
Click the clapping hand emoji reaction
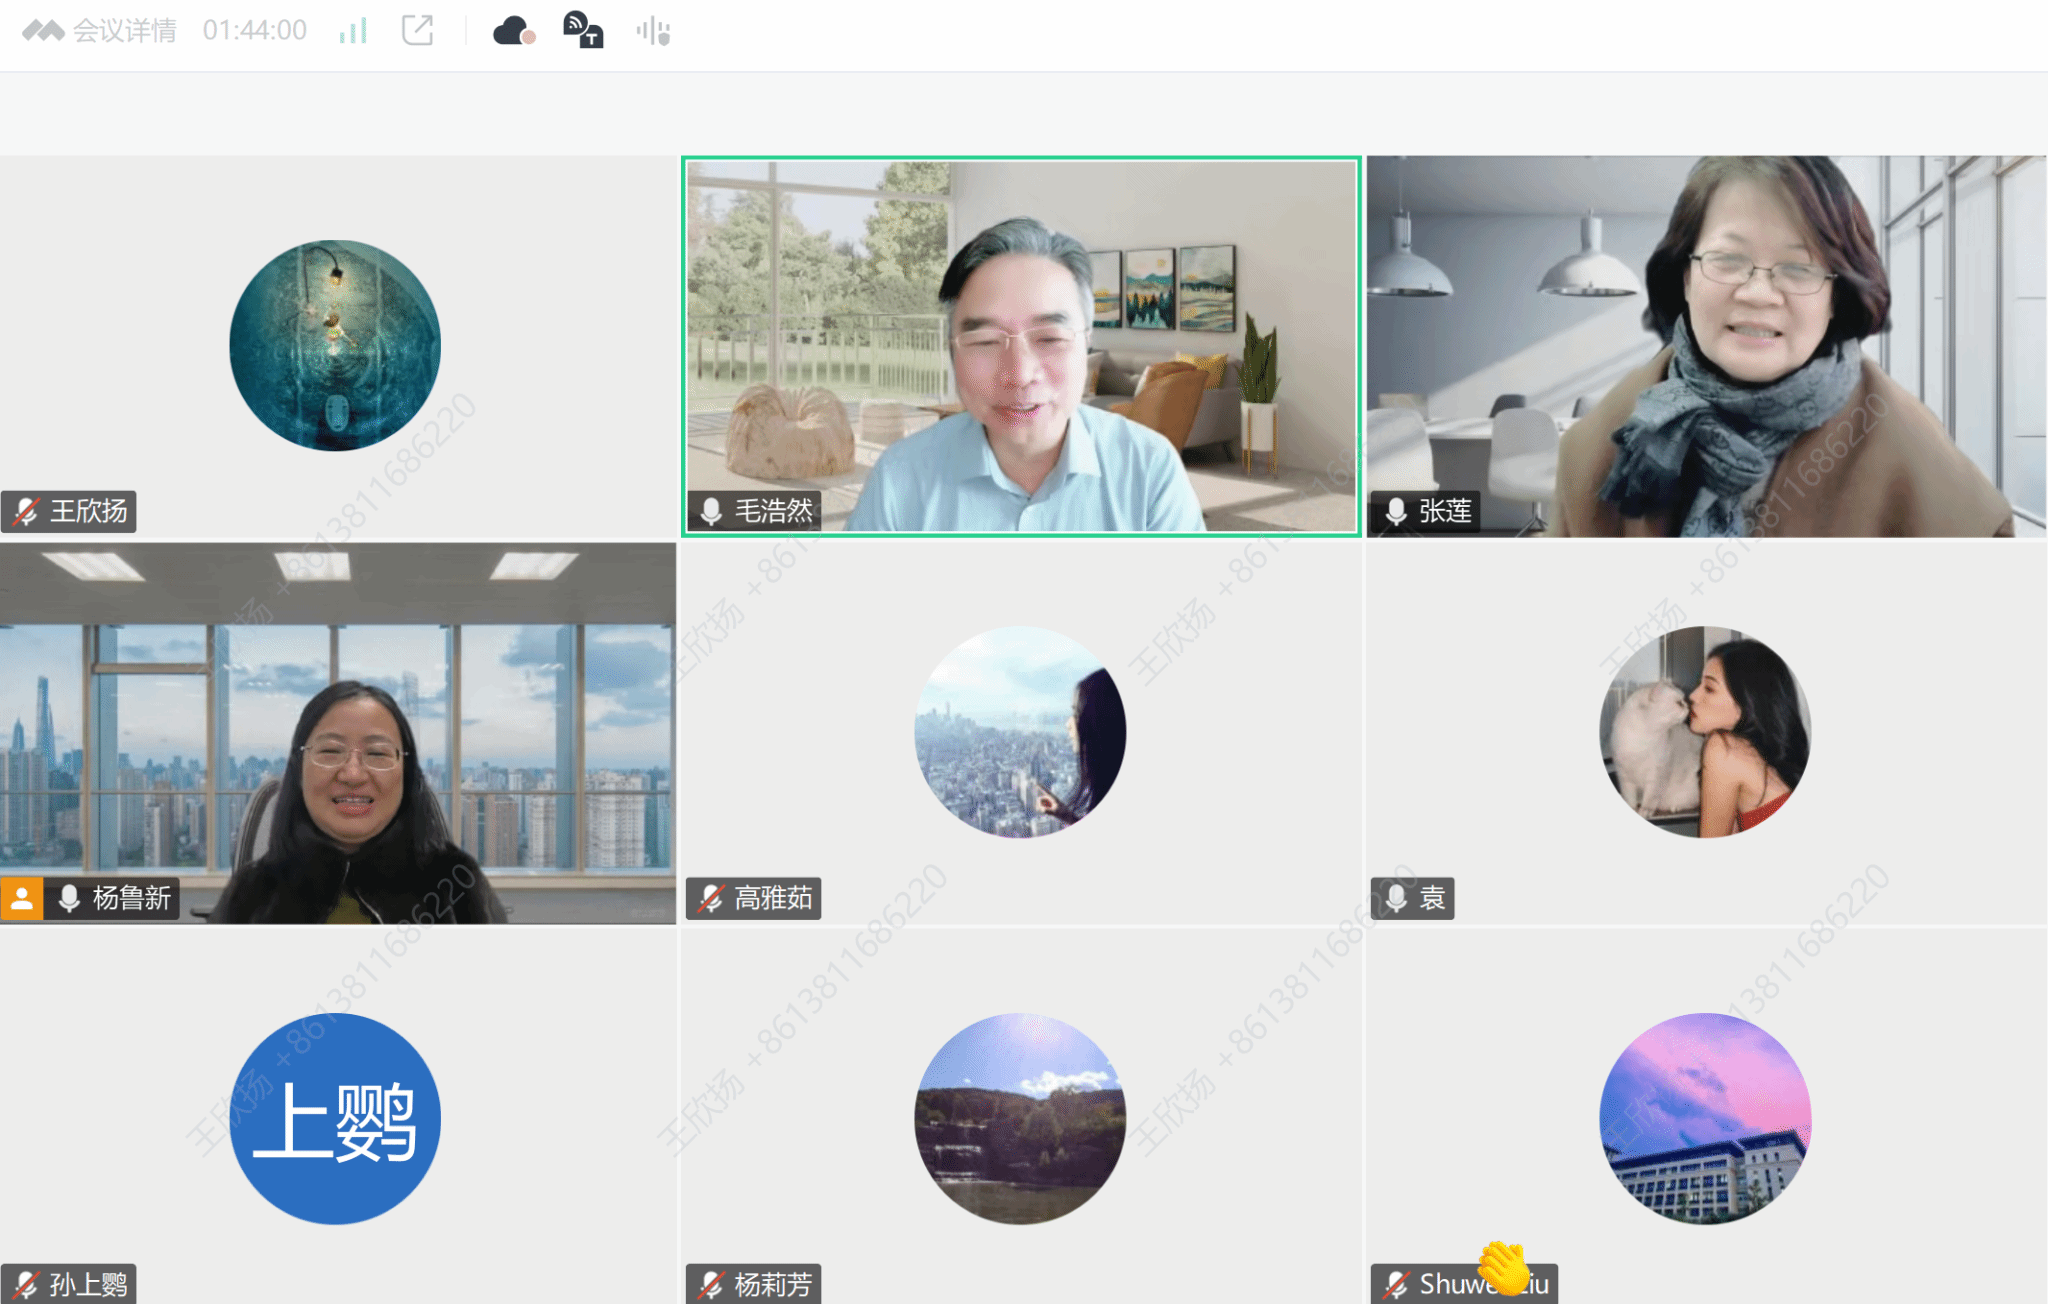(1504, 1268)
